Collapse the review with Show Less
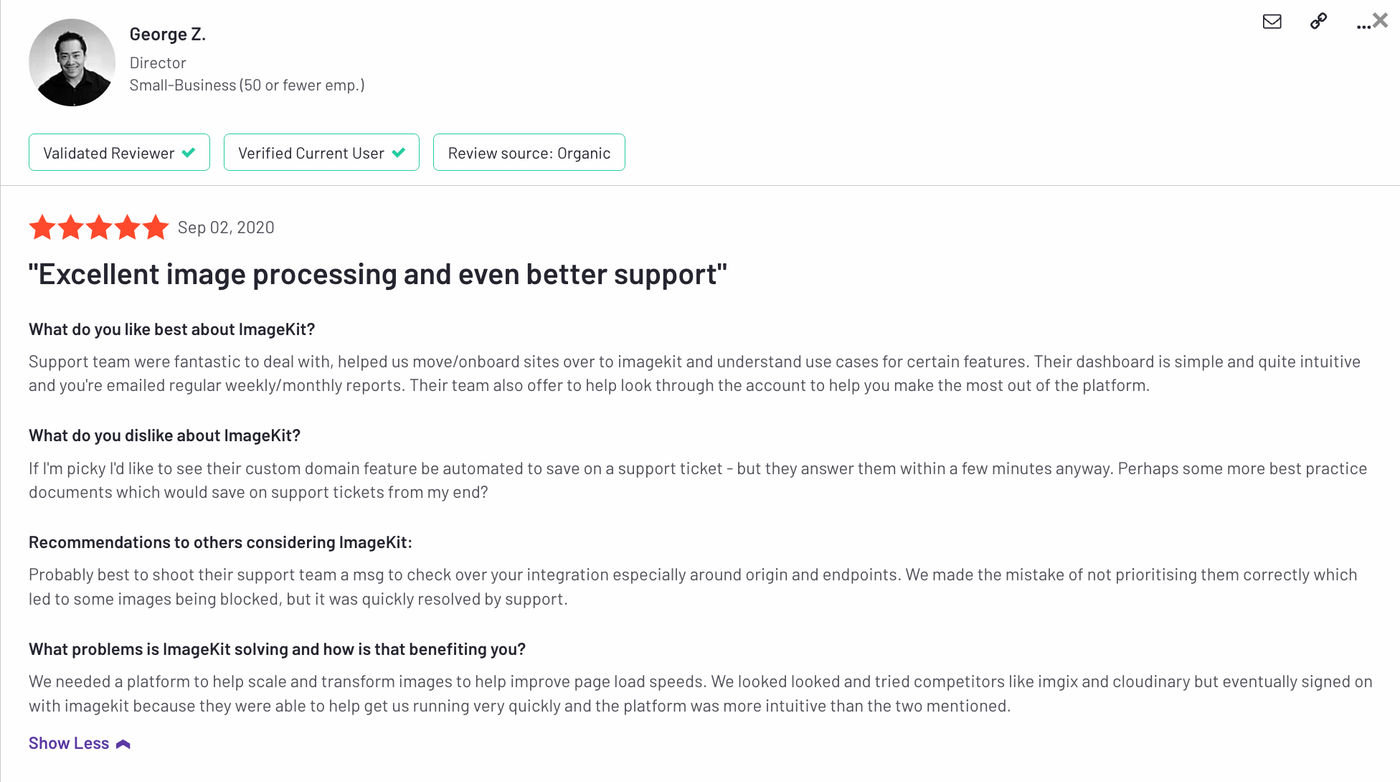The width and height of the screenshot is (1400, 782). click(69, 743)
